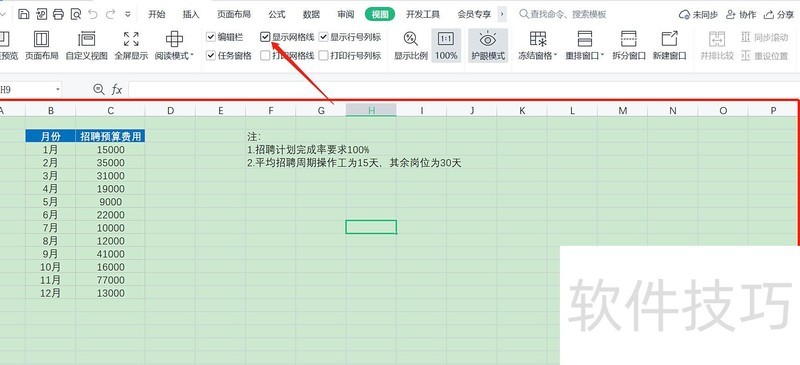Click the 重排窗口 arrange windows icon

coord(585,39)
